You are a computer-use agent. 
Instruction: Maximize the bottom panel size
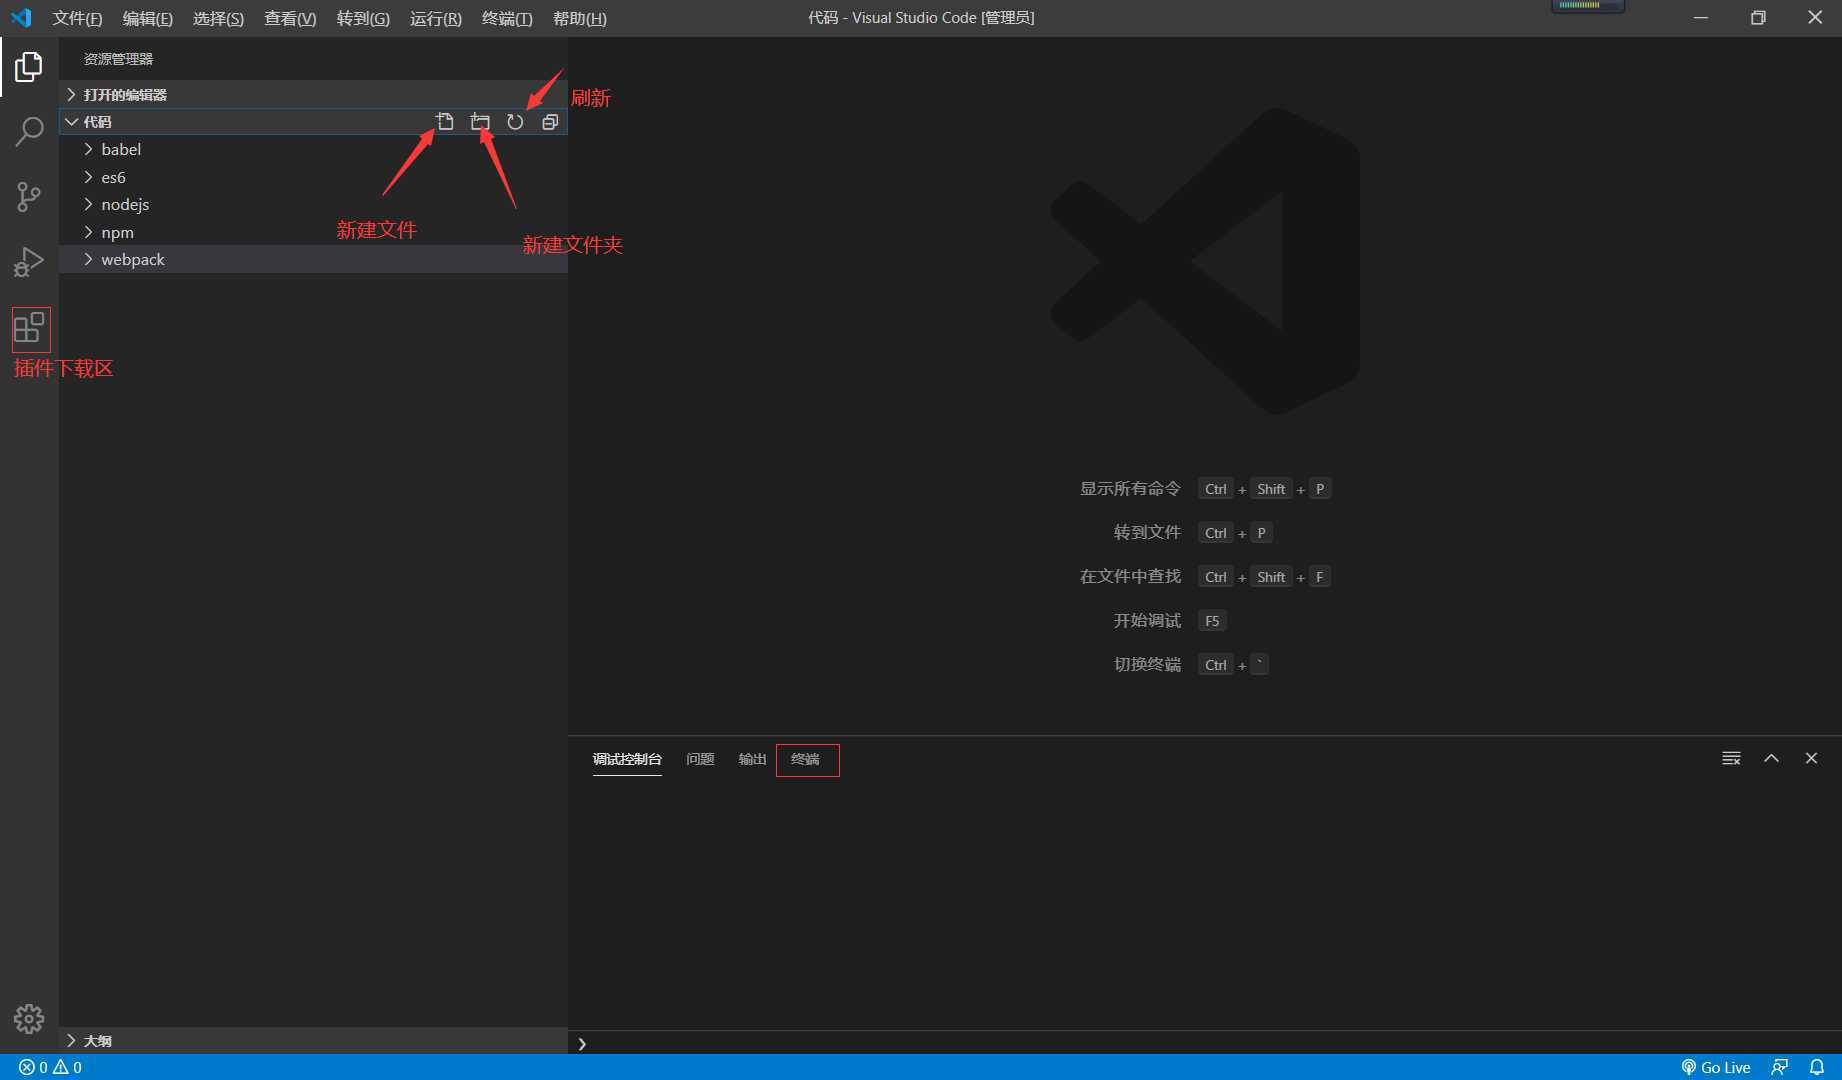pyautogui.click(x=1771, y=758)
